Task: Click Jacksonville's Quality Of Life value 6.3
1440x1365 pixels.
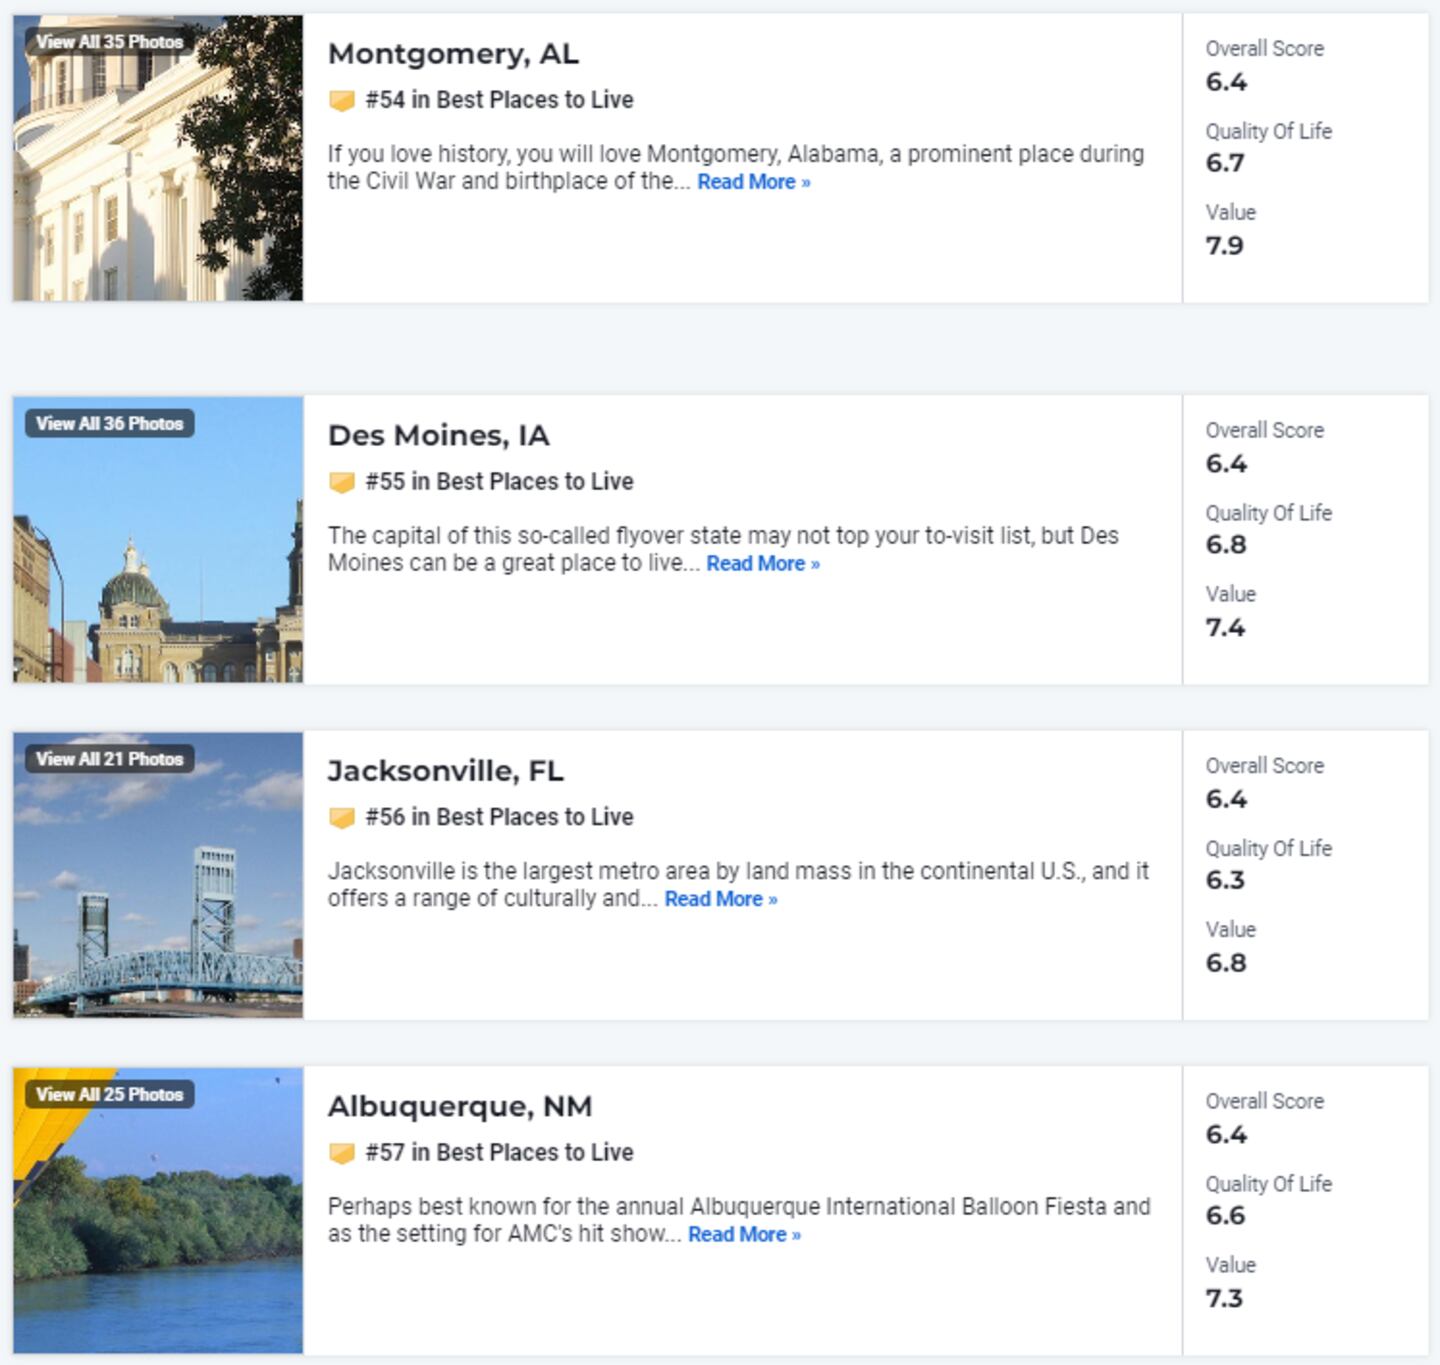Action: (1225, 880)
